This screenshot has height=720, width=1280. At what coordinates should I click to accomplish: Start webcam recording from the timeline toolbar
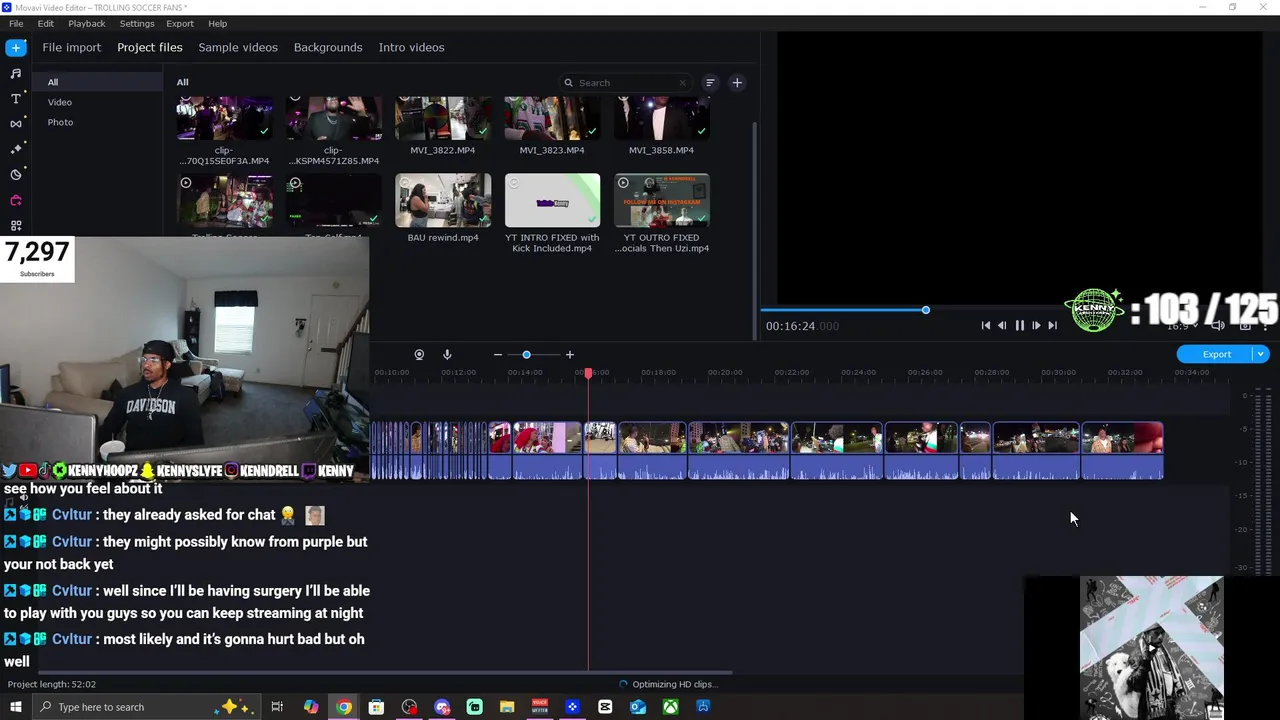click(419, 355)
